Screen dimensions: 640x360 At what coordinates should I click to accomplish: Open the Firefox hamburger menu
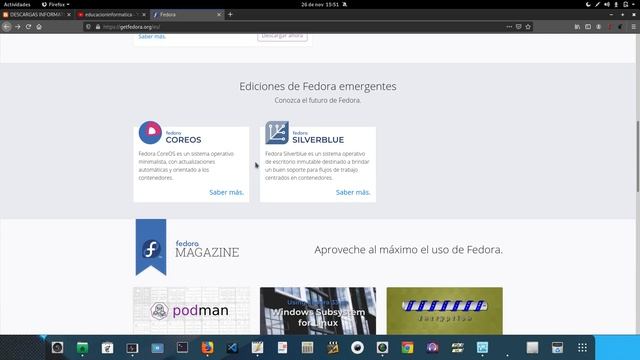[633, 27]
